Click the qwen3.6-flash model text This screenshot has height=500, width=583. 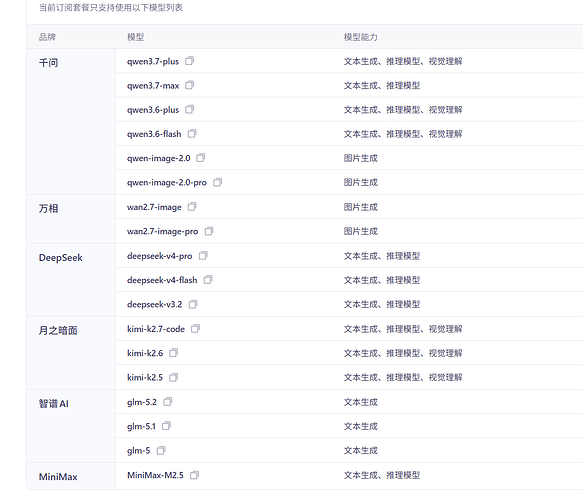(154, 134)
